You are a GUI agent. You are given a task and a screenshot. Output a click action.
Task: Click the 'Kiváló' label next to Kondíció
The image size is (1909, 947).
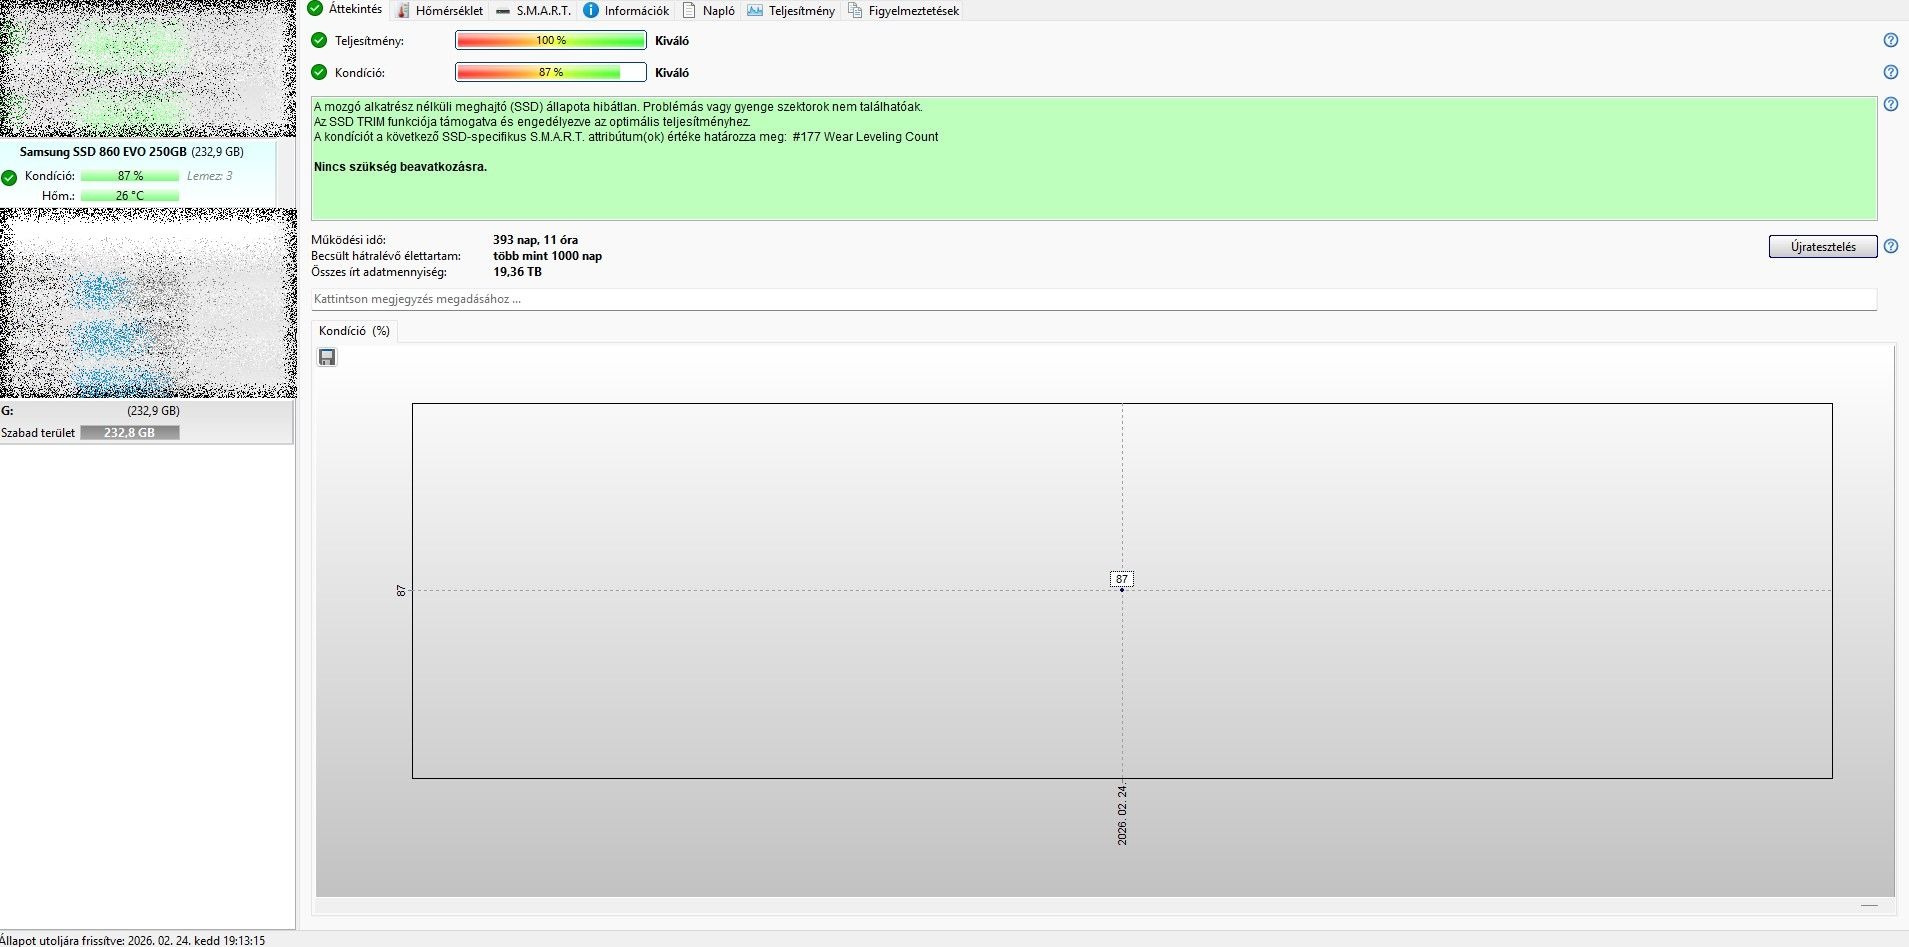tap(672, 72)
